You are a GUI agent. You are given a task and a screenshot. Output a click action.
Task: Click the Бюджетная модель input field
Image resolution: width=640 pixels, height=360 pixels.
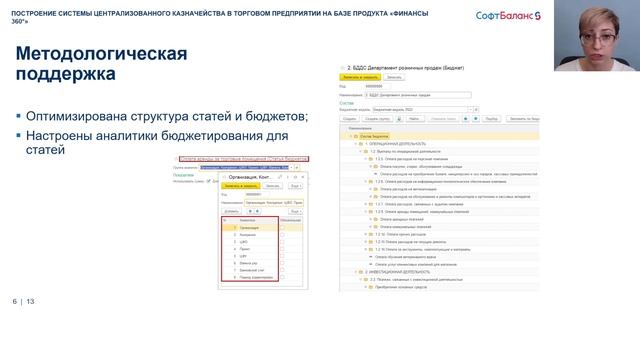pos(420,109)
